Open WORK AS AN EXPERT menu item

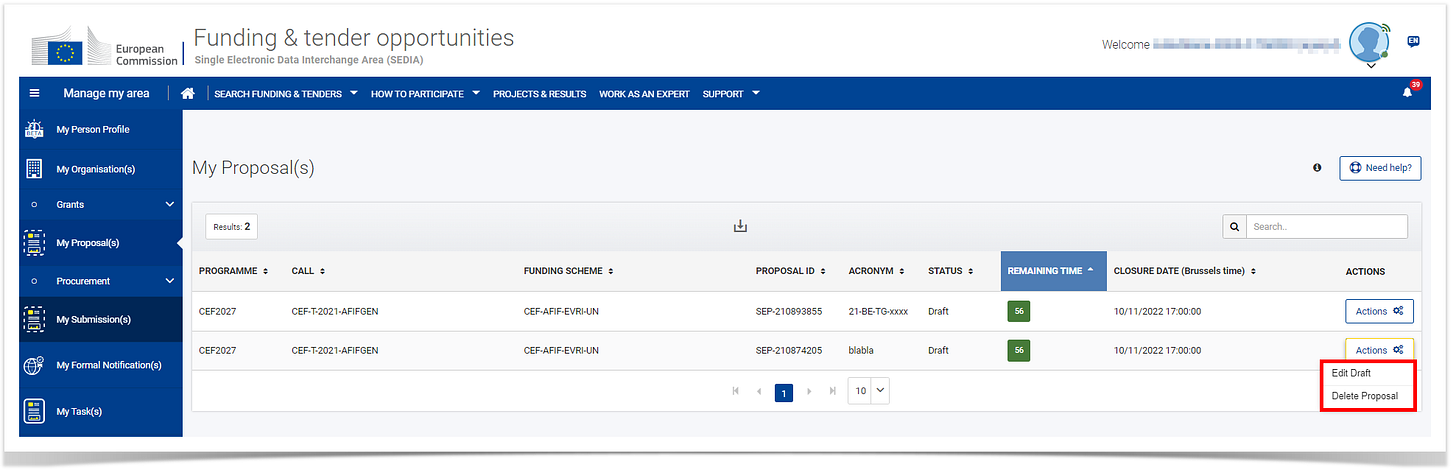pos(644,94)
